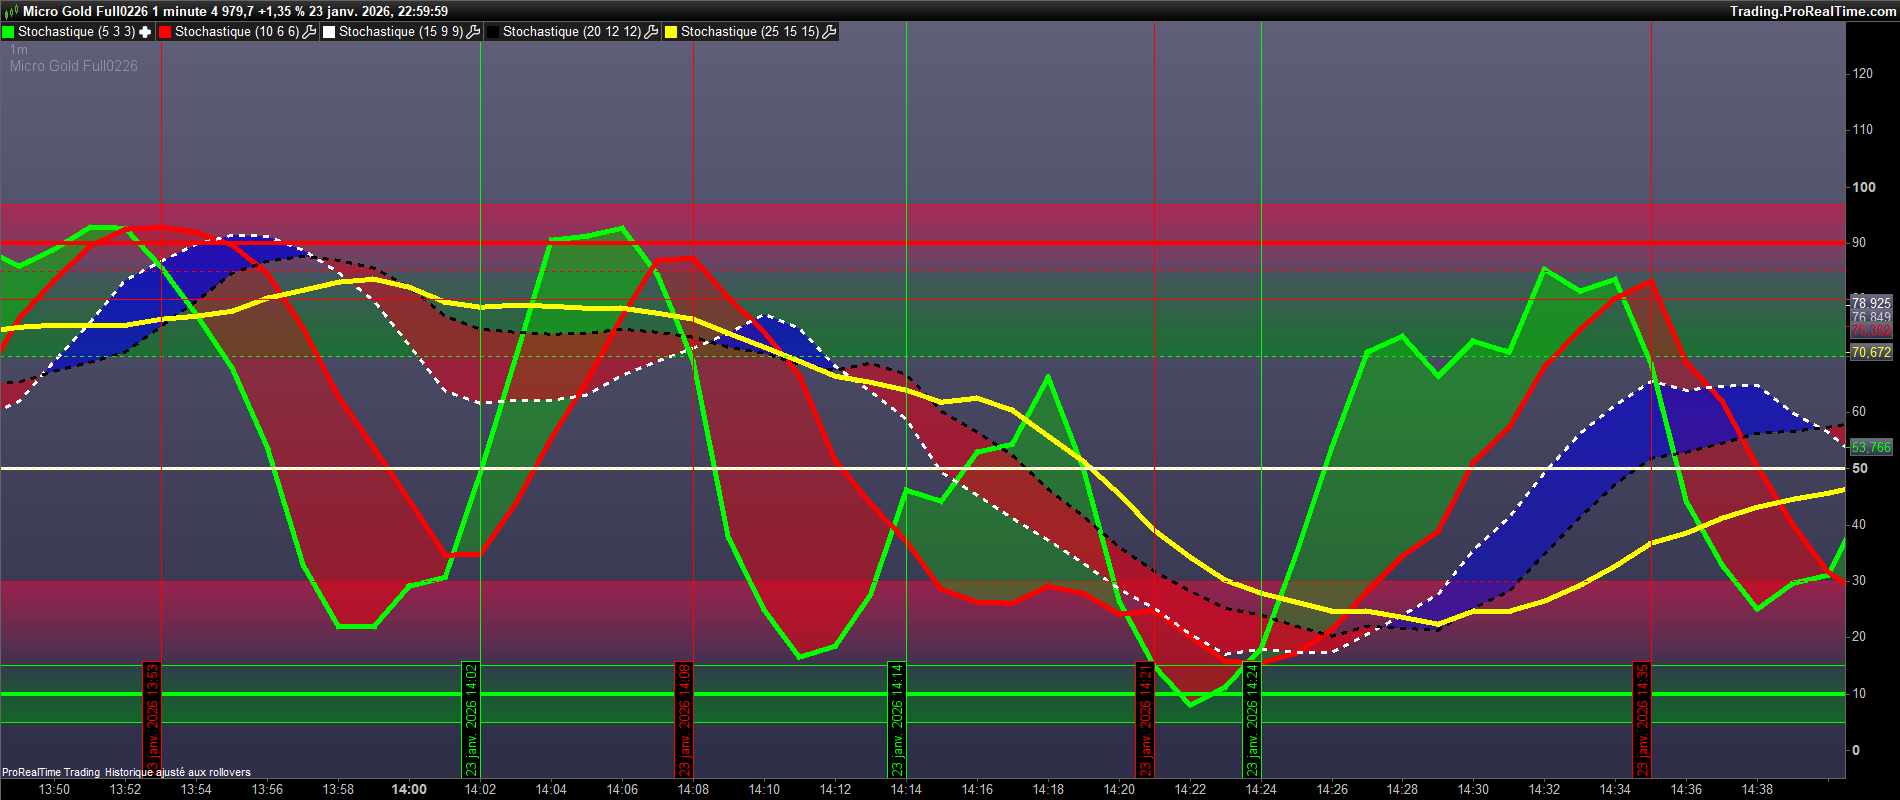Click the wrench next to Stochastique (25 15 15)
Screen dimensions: 1900x800
[x=829, y=32]
